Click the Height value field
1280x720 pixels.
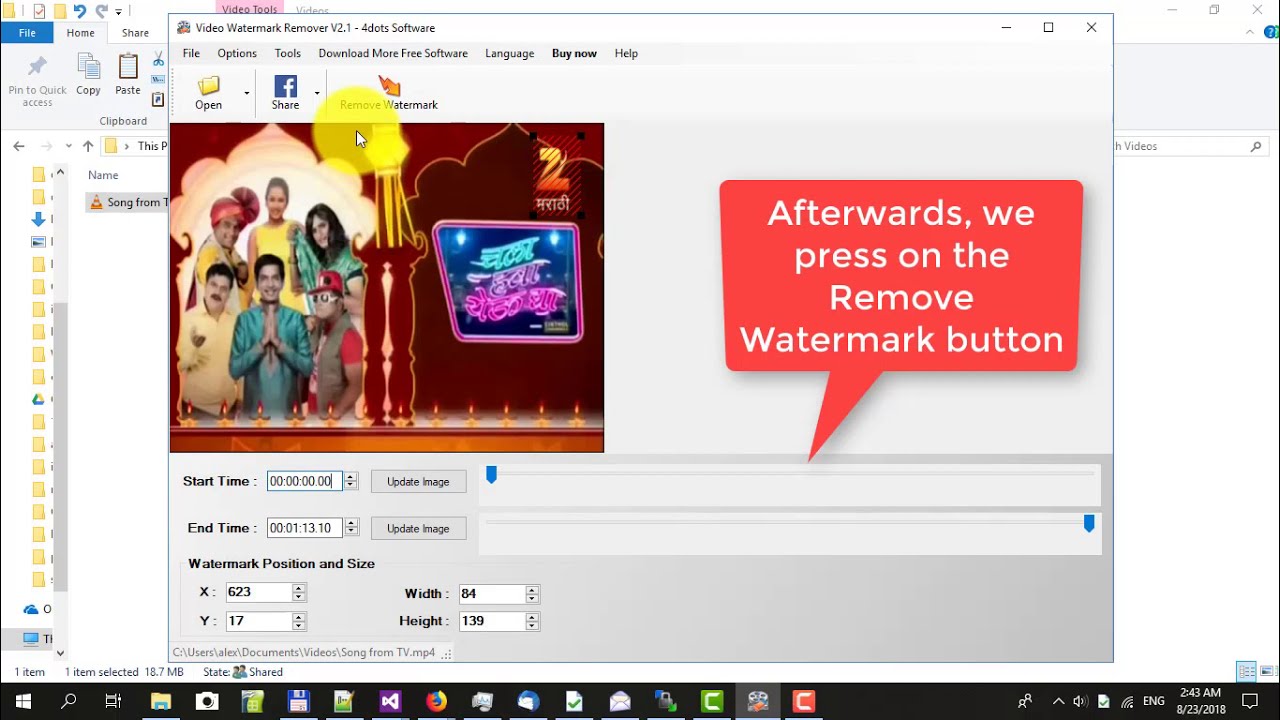491,621
